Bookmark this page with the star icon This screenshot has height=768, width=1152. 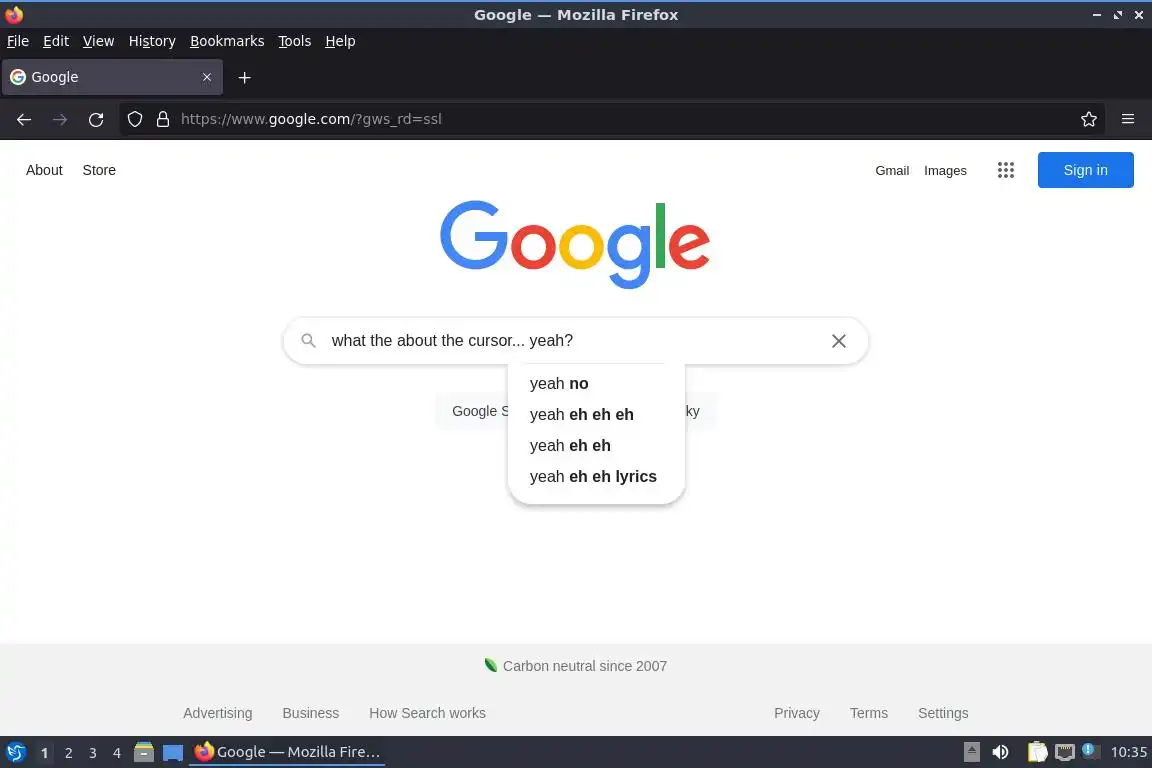1089,119
